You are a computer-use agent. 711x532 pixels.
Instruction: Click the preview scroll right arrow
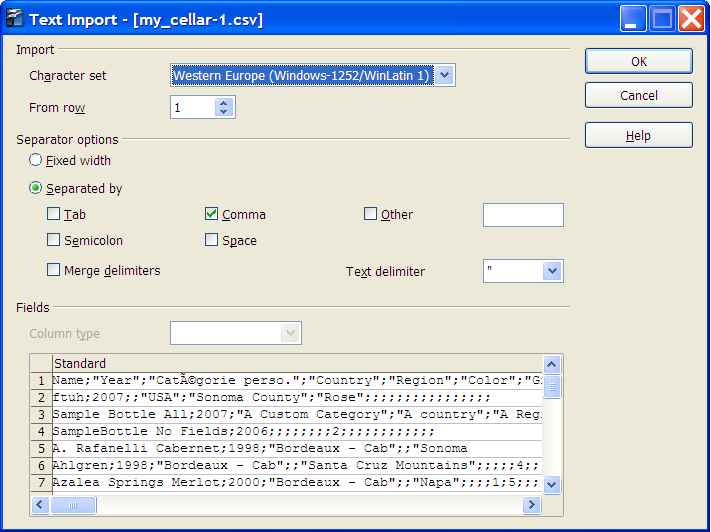(531, 505)
